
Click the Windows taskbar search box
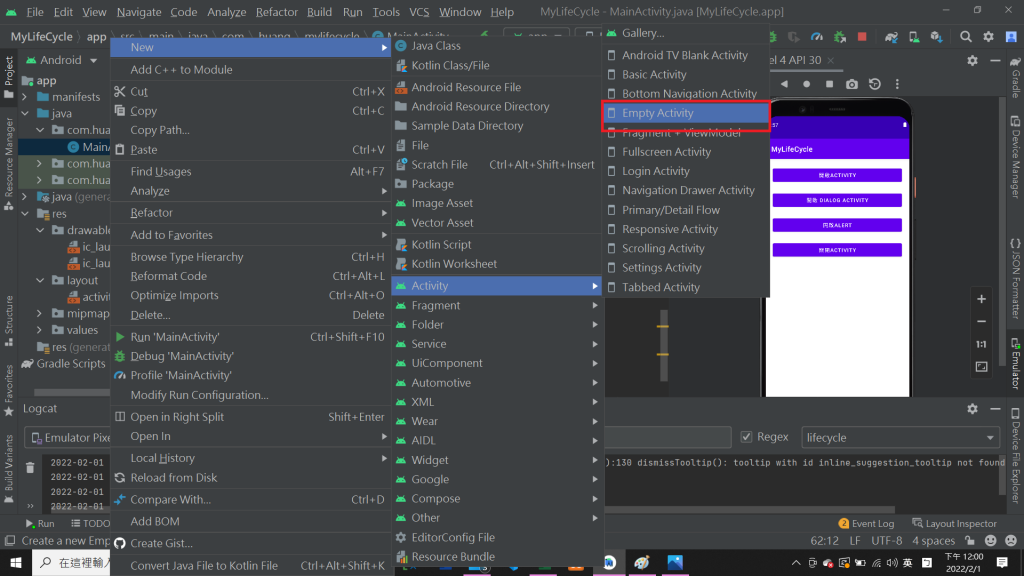(x=72, y=562)
